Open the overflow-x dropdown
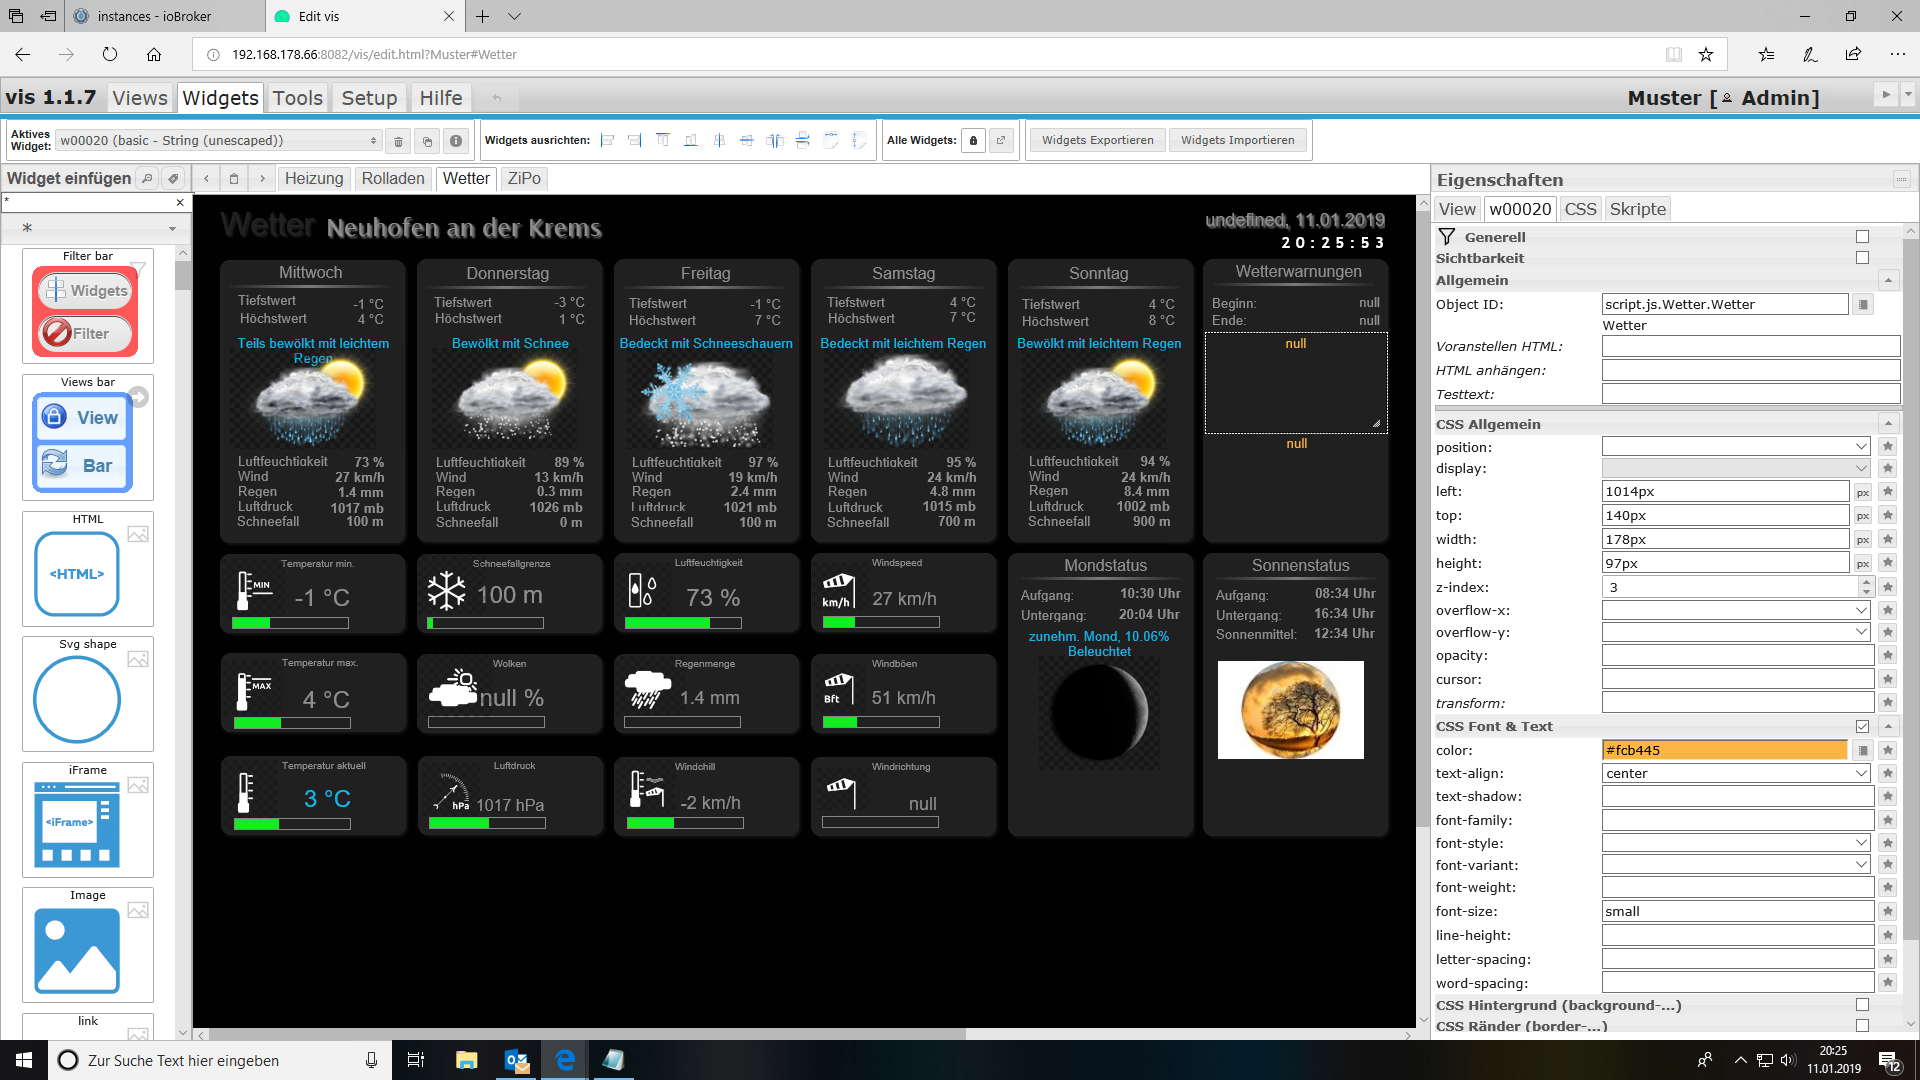 [1737, 611]
